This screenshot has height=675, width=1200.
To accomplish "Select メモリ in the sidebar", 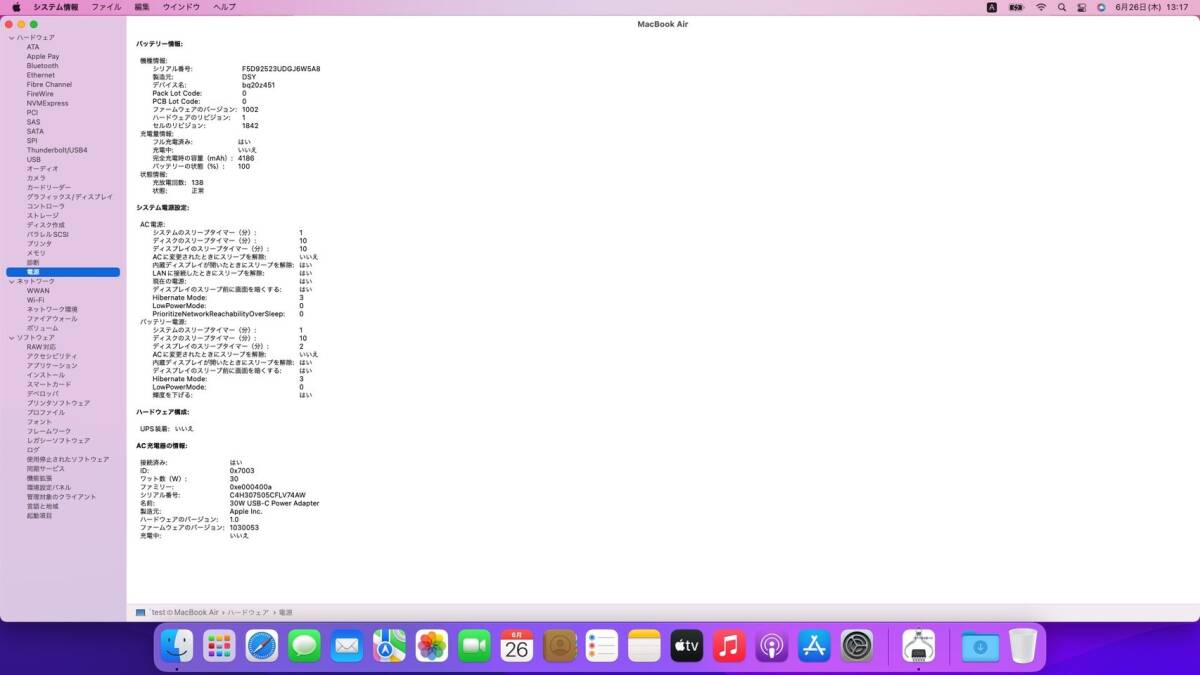I will click(36, 253).
